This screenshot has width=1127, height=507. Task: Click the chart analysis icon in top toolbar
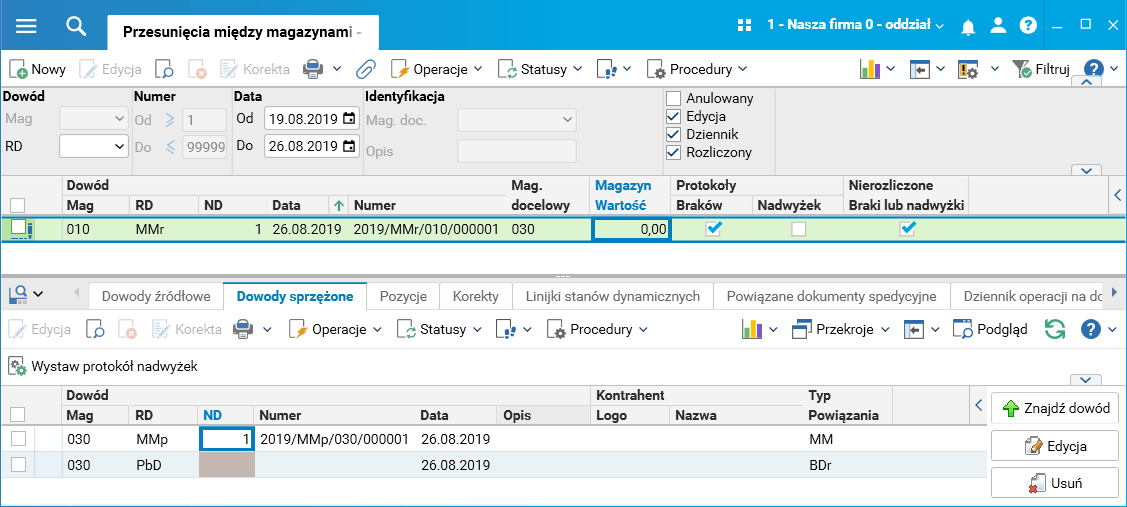pos(870,69)
